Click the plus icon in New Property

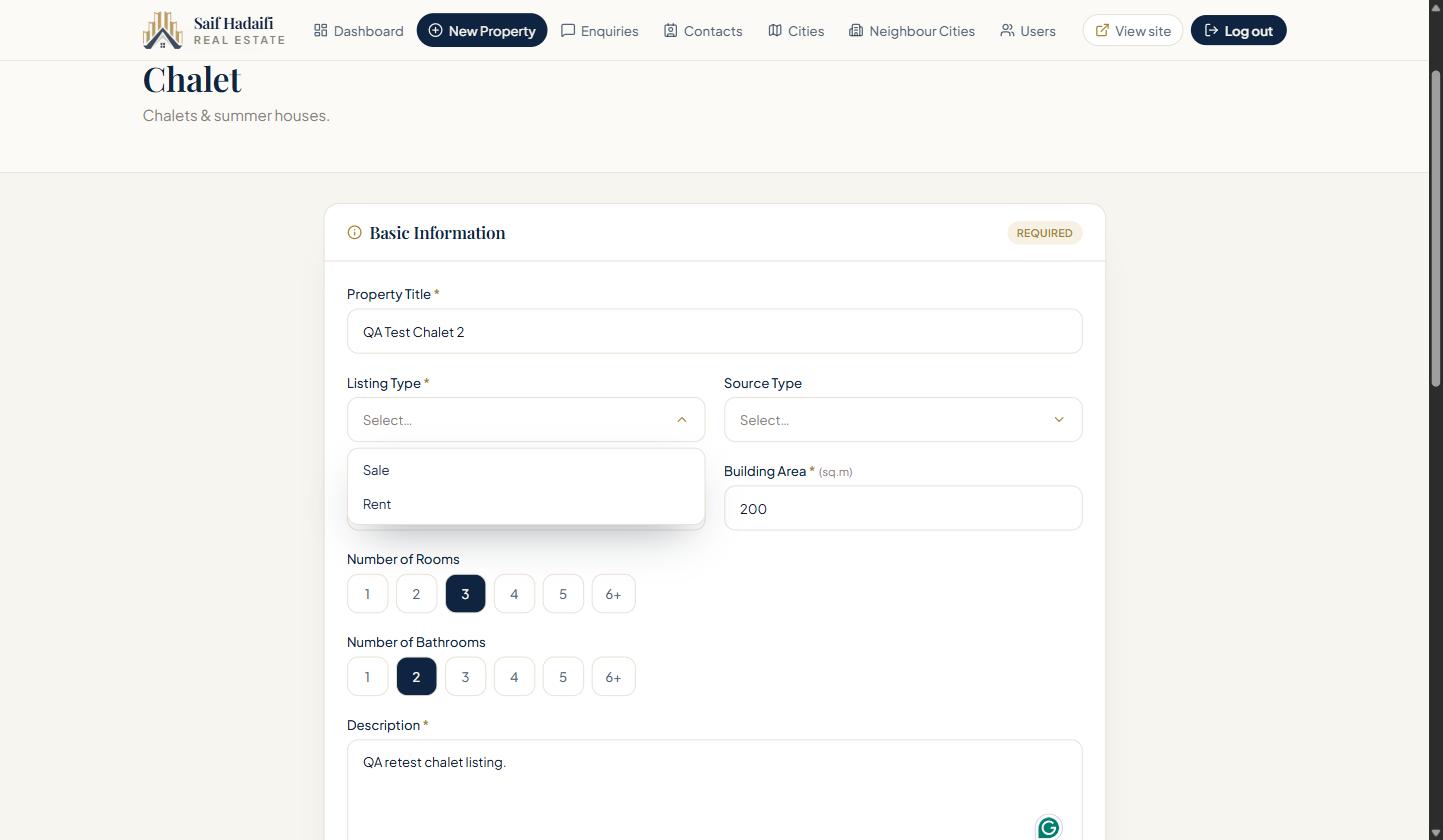pyautogui.click(x=435, y=30)
